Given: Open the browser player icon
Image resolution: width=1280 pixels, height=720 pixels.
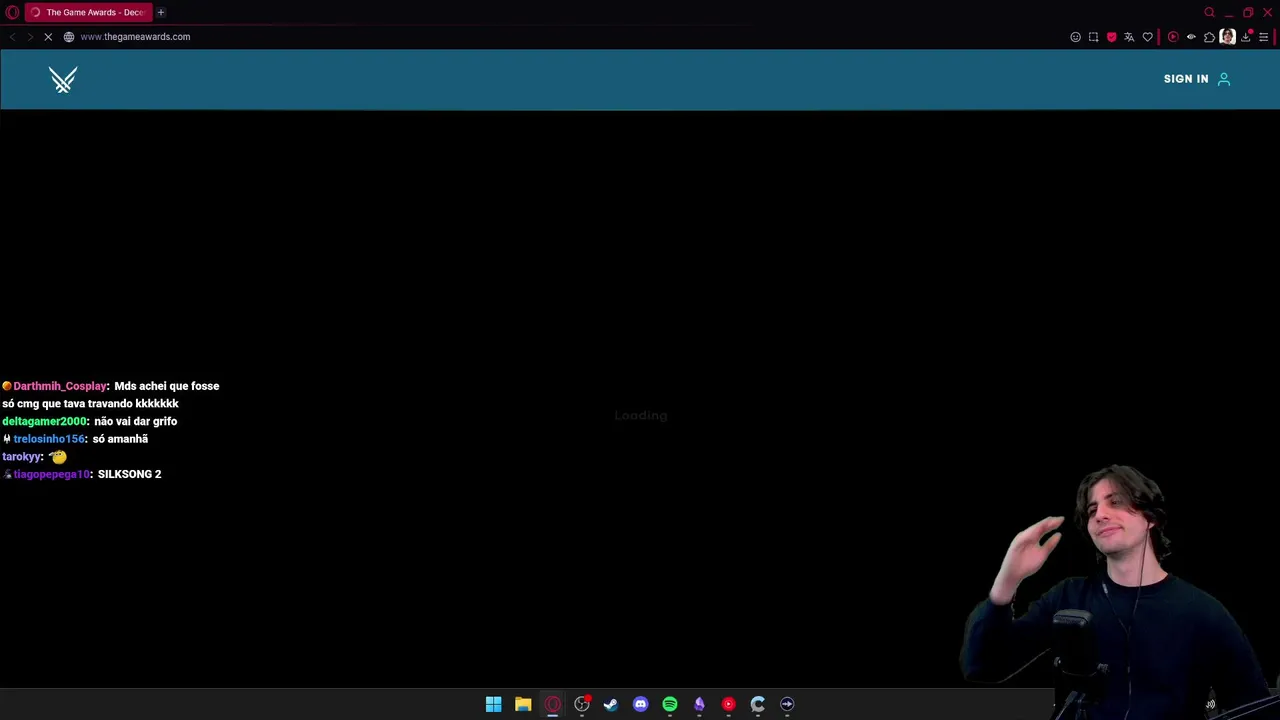Looking at the screenshot, I should (1173, 37).
